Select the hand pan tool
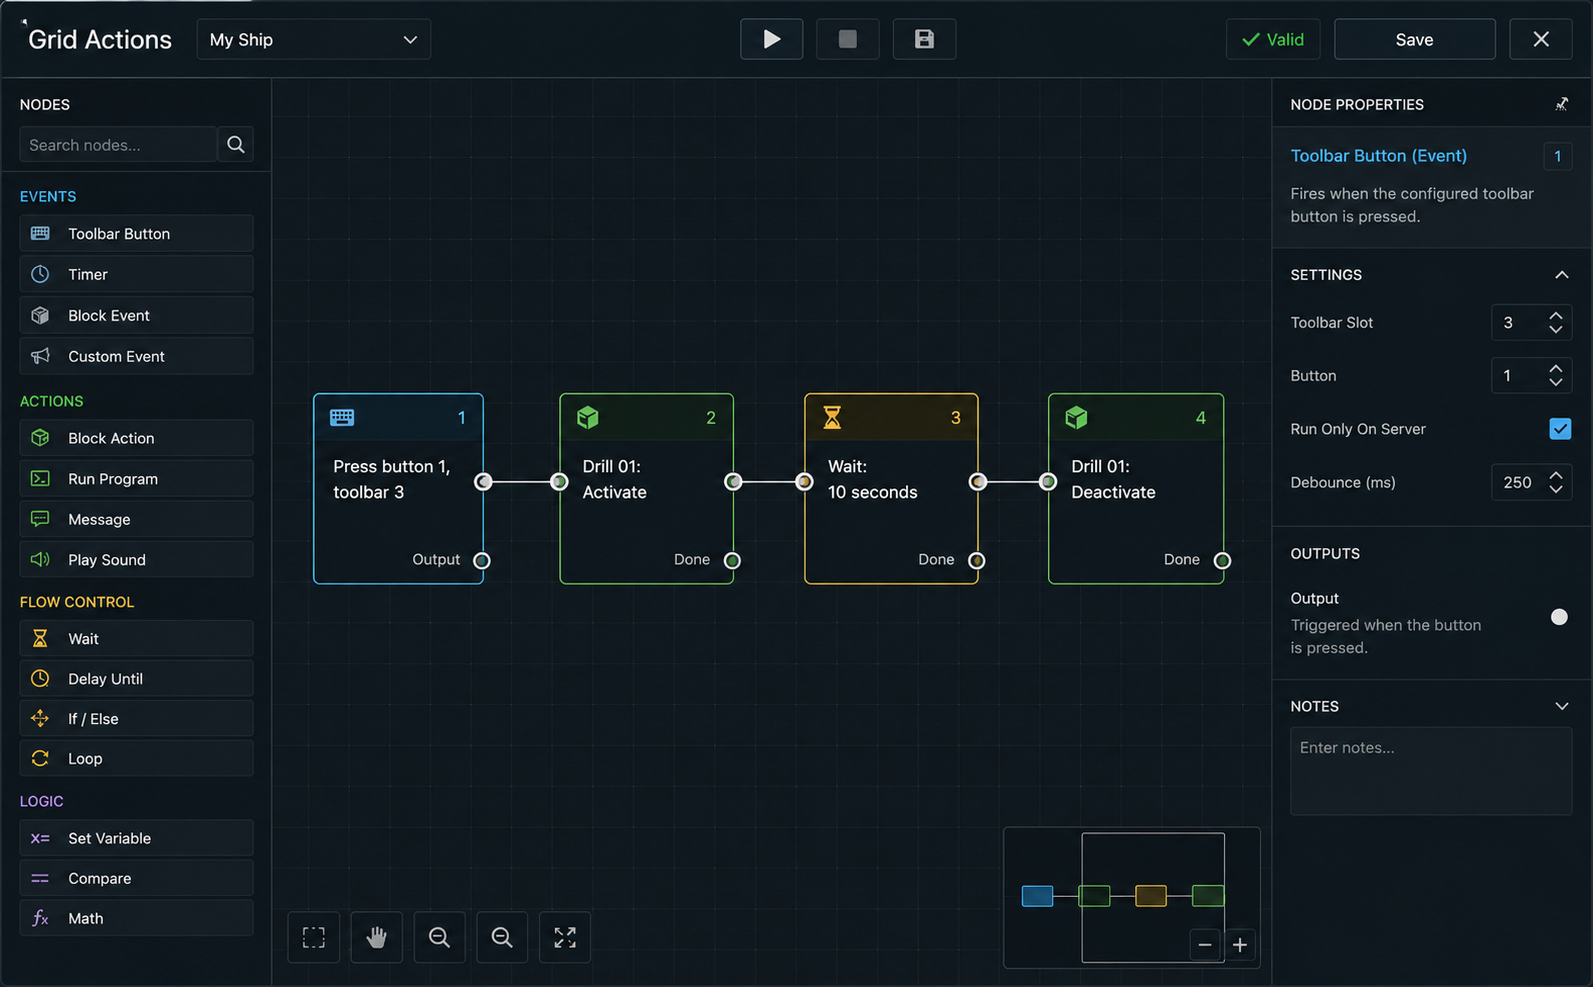 [x=376, y=937]
